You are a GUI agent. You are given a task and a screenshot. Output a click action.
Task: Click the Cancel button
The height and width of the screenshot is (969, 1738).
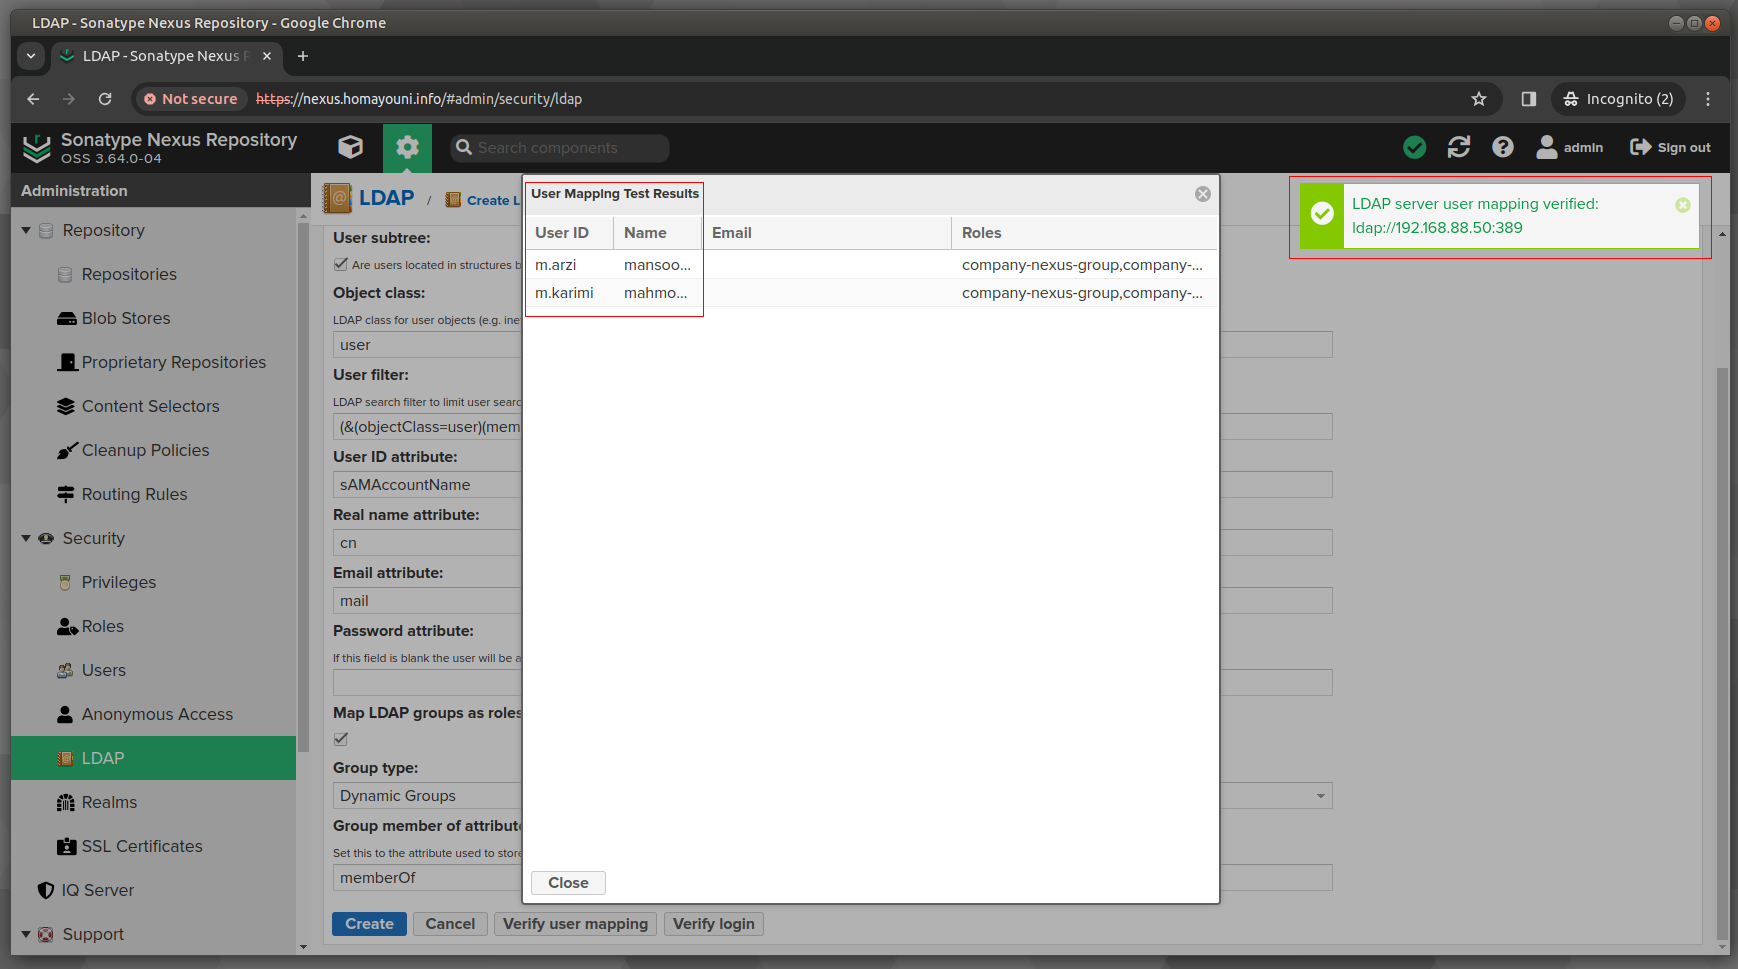[x=450, y=924]
